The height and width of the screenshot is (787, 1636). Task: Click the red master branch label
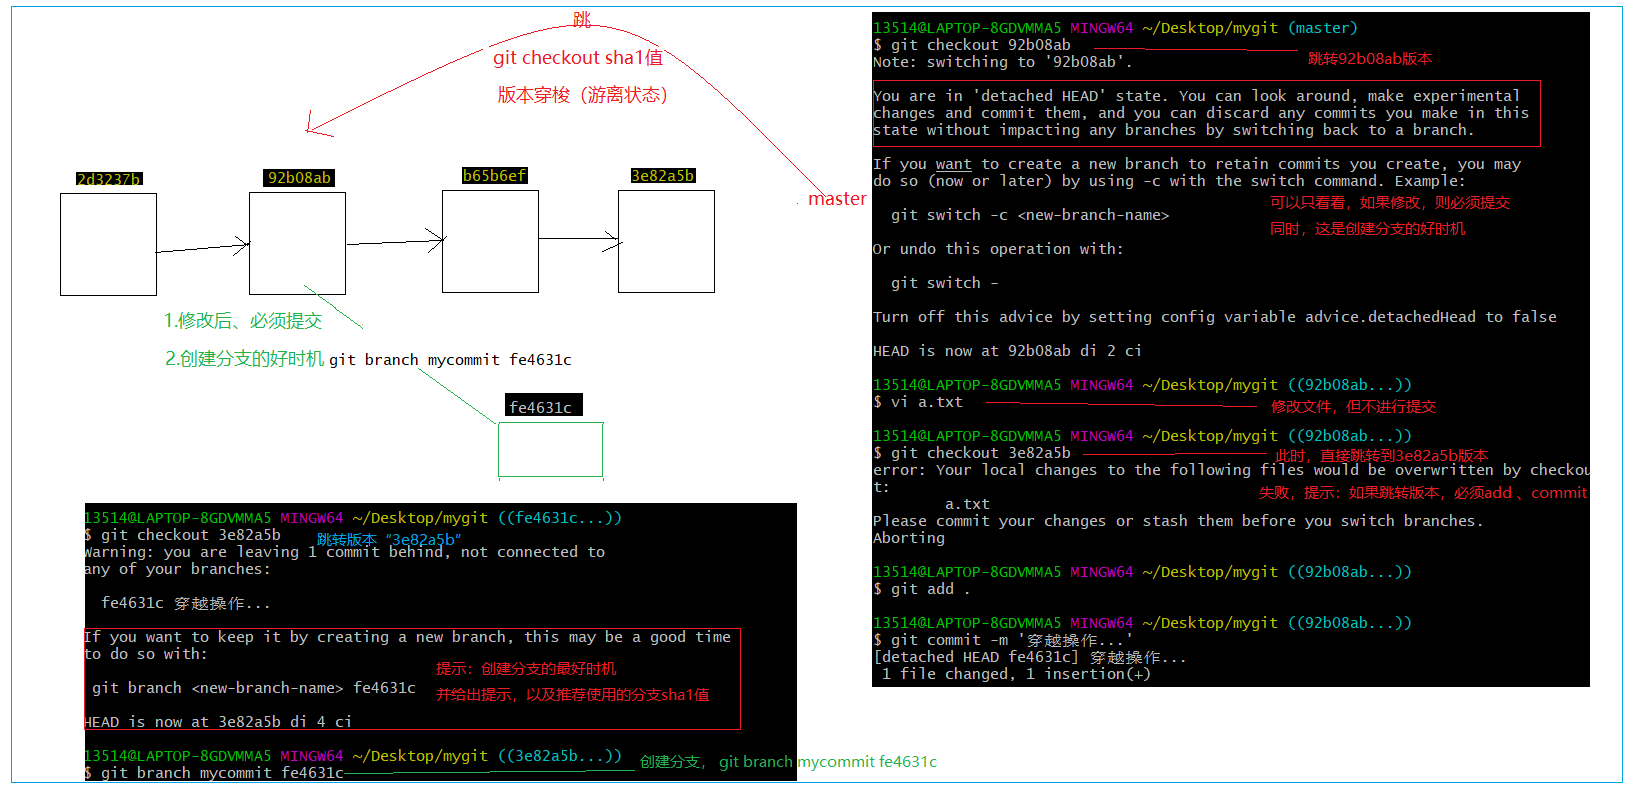(x=837, y=199)
